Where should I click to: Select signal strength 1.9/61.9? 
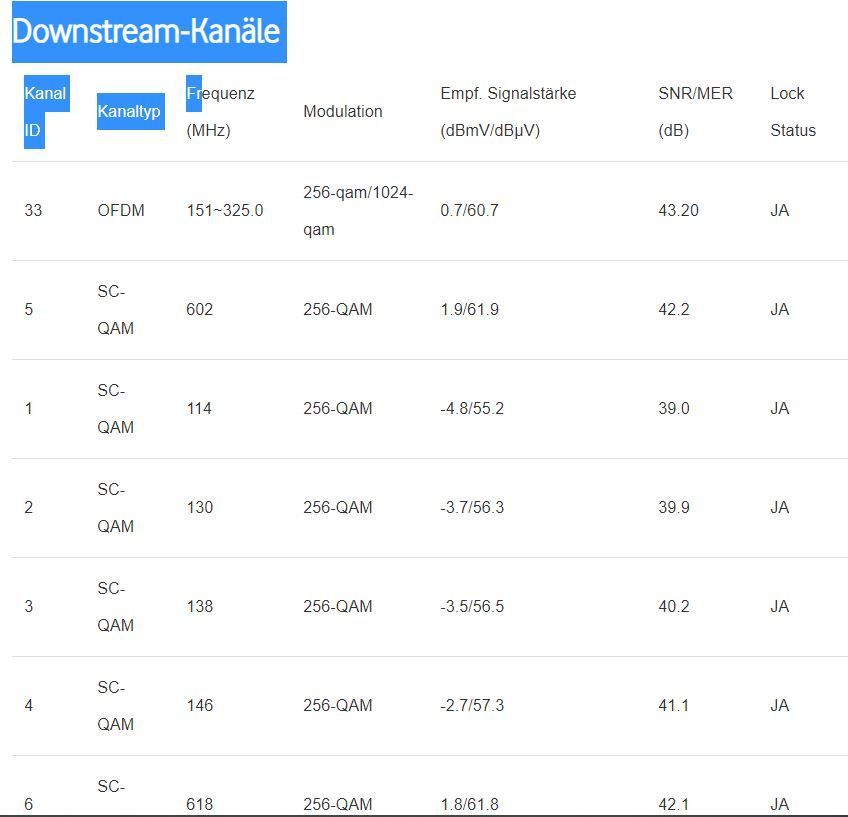tap(469, 309)
